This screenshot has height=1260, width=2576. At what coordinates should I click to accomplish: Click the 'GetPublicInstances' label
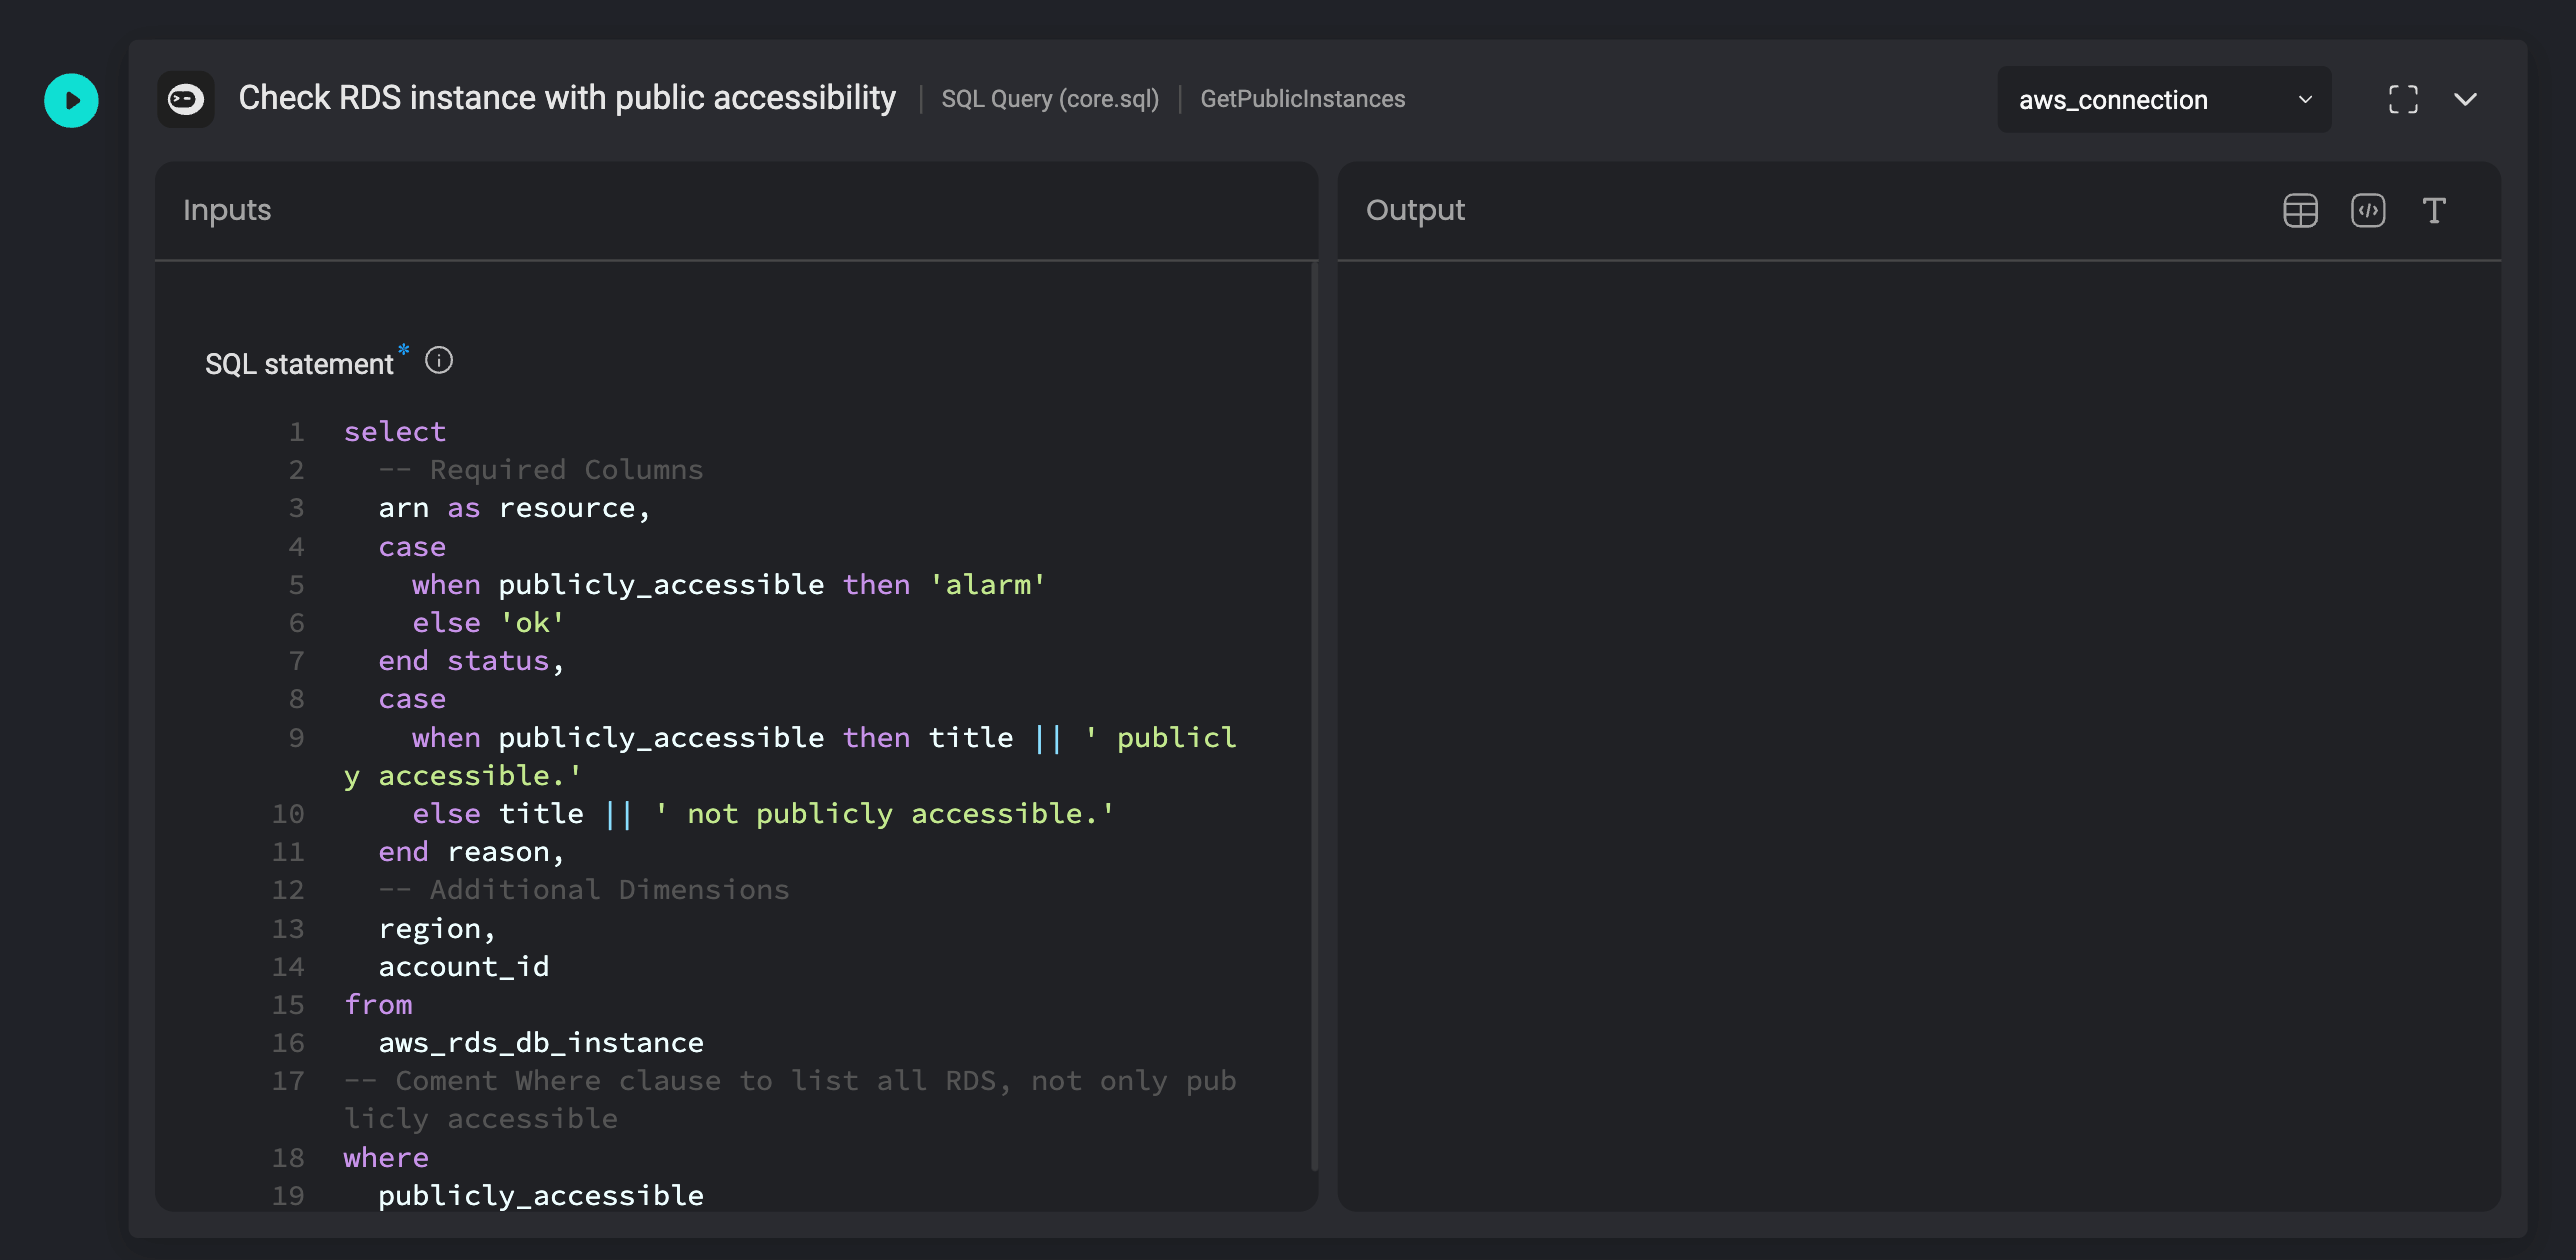(x=1303, y=99)
